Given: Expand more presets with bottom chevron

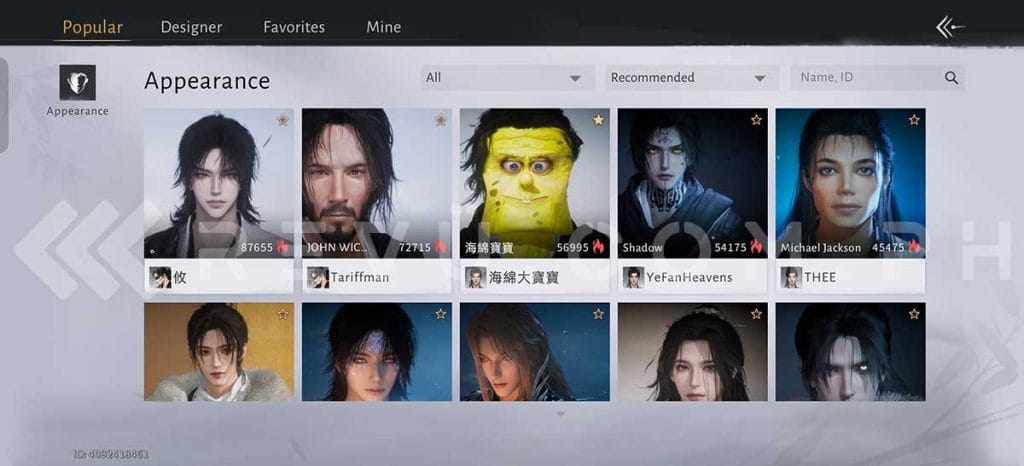Looking at the screenshot, I should tap(560, 413).
